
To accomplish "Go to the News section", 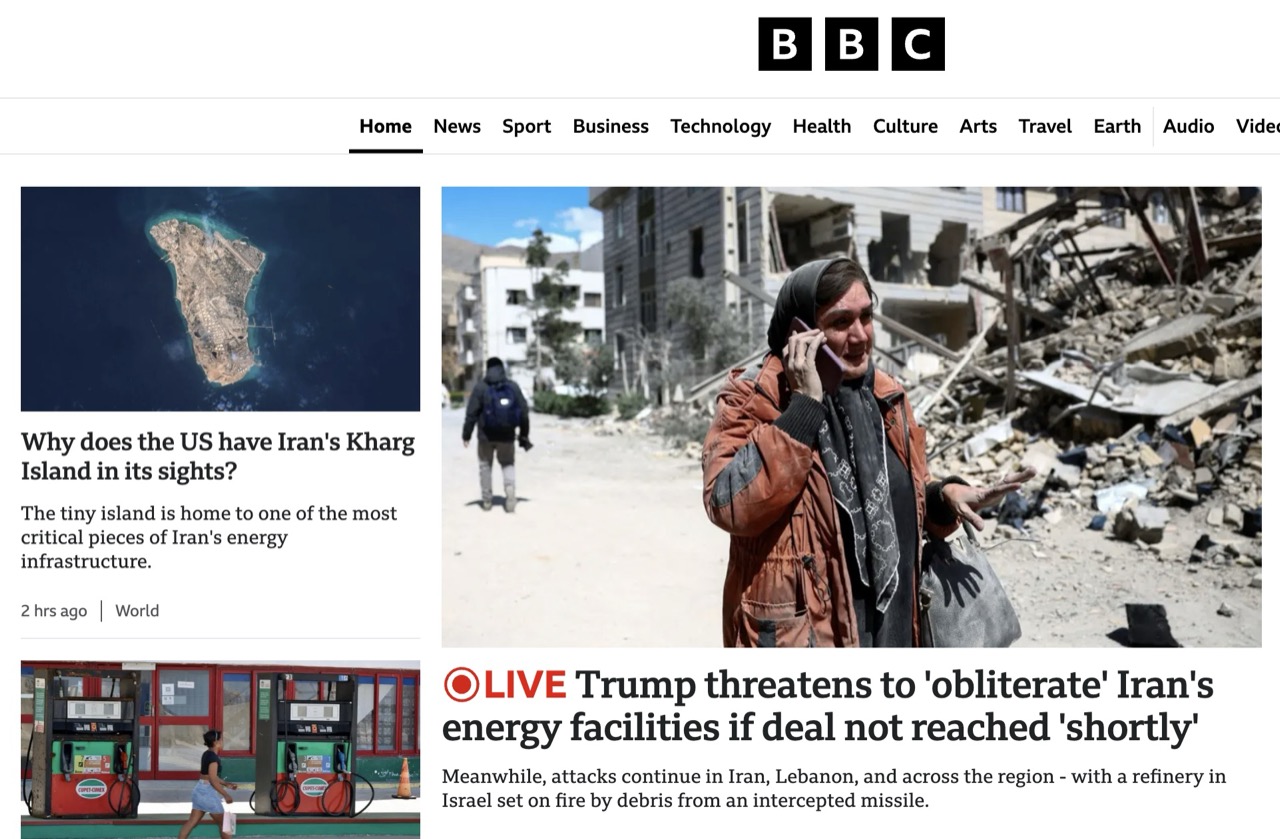I will point(457,126).
